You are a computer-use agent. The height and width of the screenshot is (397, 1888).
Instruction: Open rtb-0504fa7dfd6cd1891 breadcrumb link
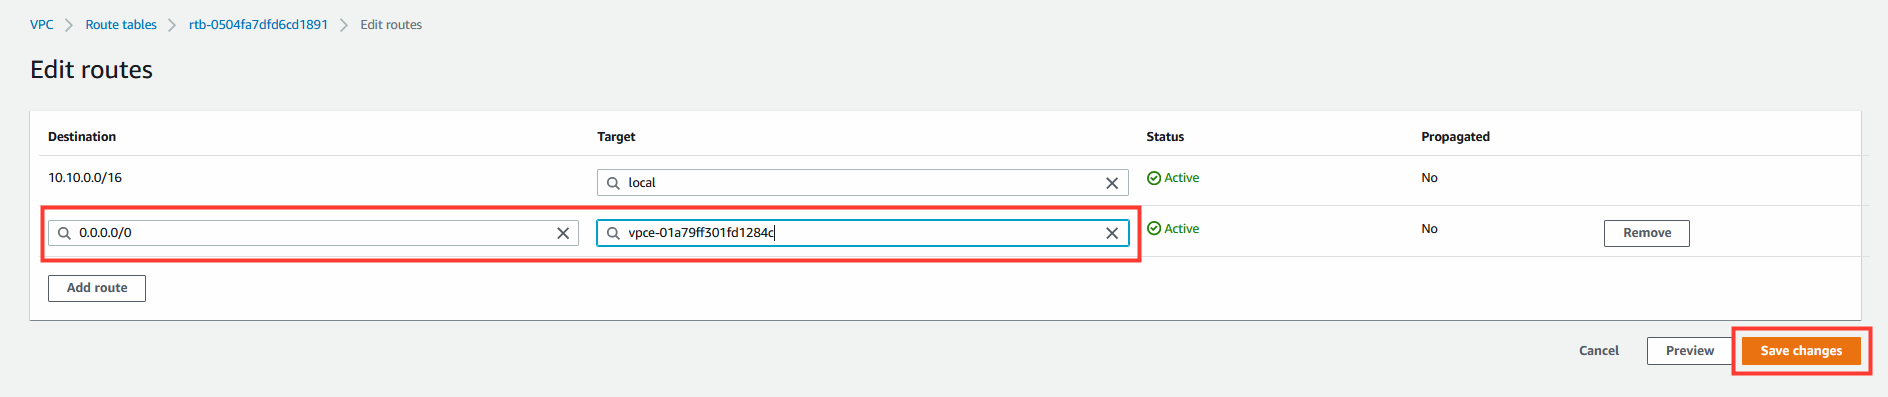[x=258, y=25]
